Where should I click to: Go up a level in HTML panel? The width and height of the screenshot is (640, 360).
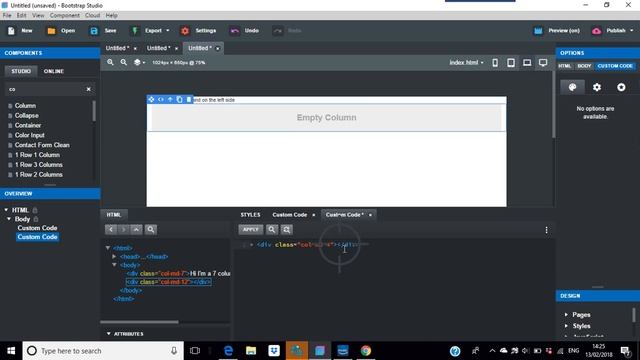[136, 229]
